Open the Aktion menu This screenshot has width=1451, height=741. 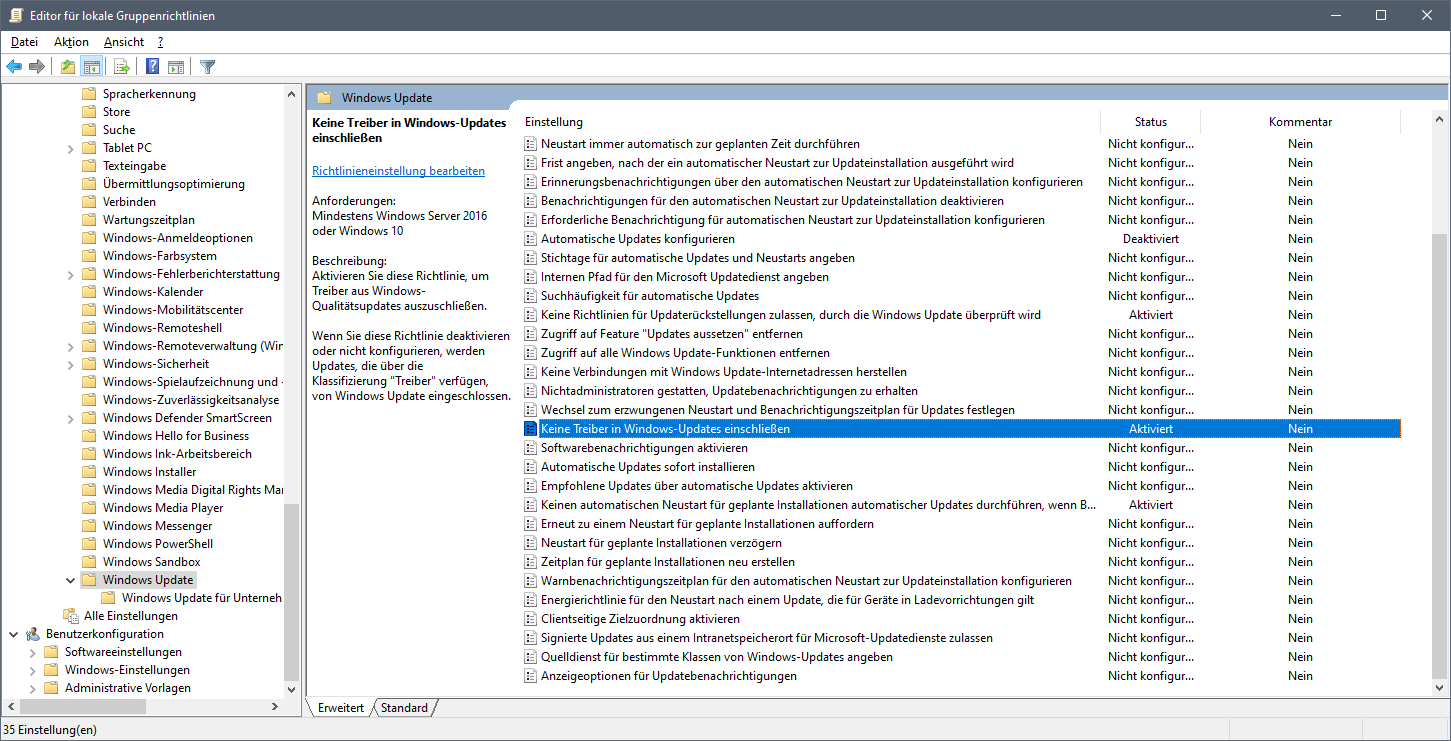pos(71,42)
